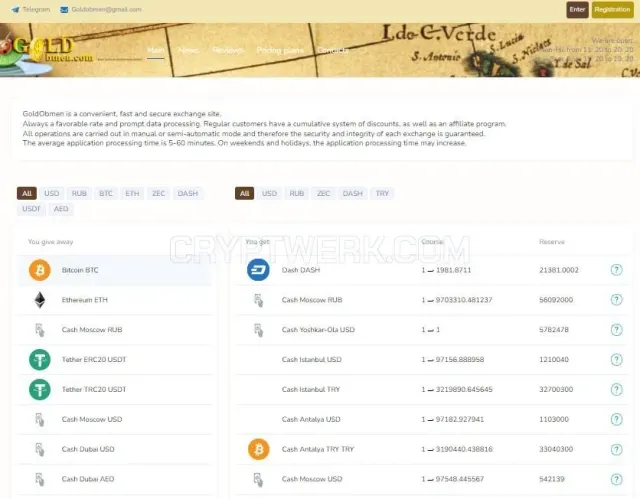Select Ethereum ETH row label
Screen dimensions: 640x499
point(84,300)
